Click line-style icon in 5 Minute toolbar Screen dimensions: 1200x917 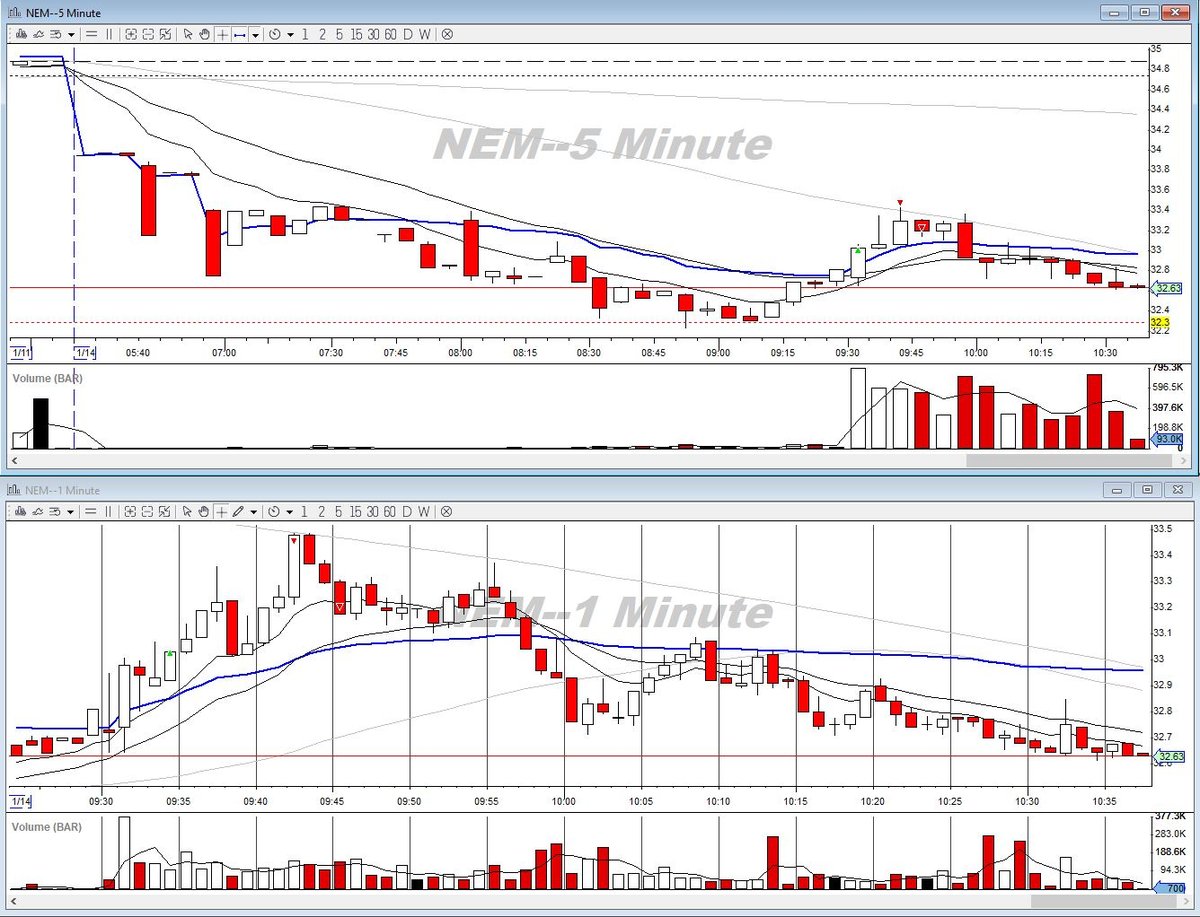[x=39, y=34]
